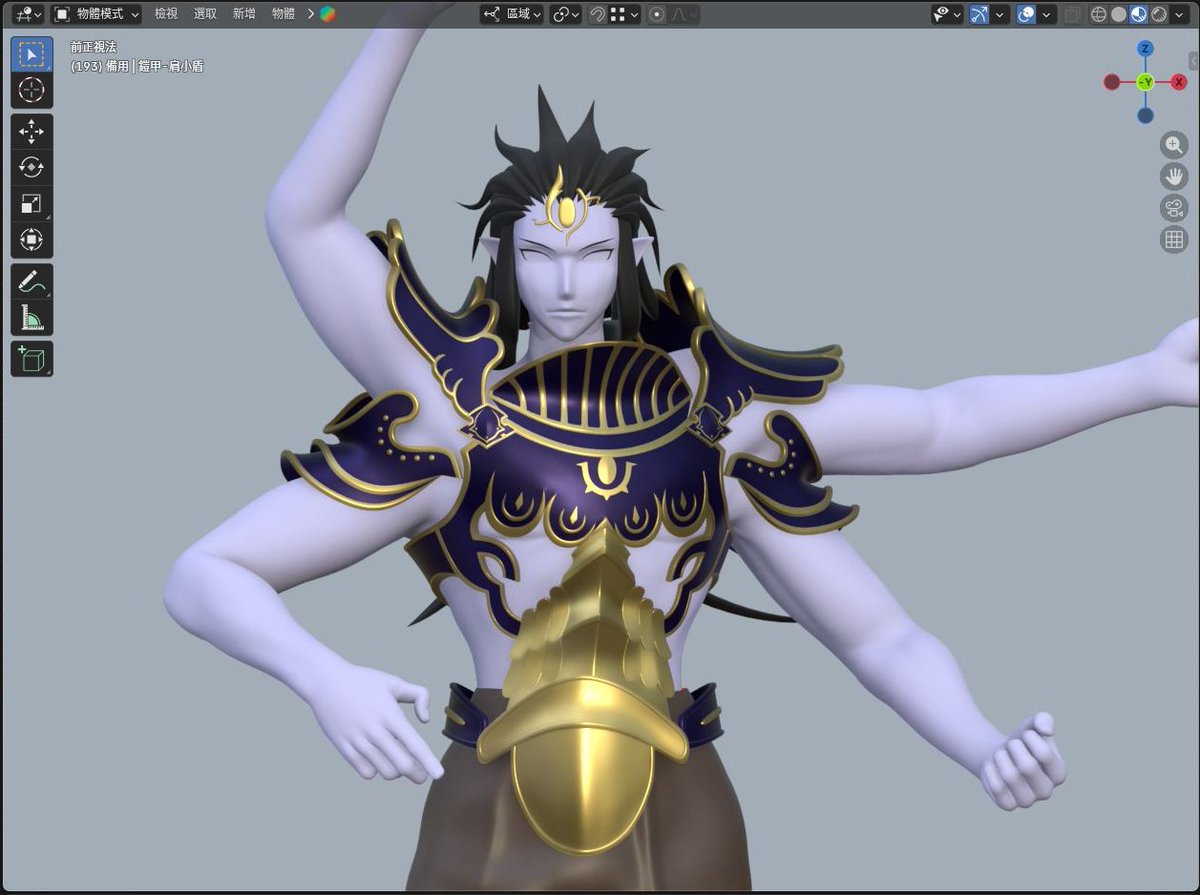
Task: Open object visibility and selectability dropdown
Action: point(946,14)
